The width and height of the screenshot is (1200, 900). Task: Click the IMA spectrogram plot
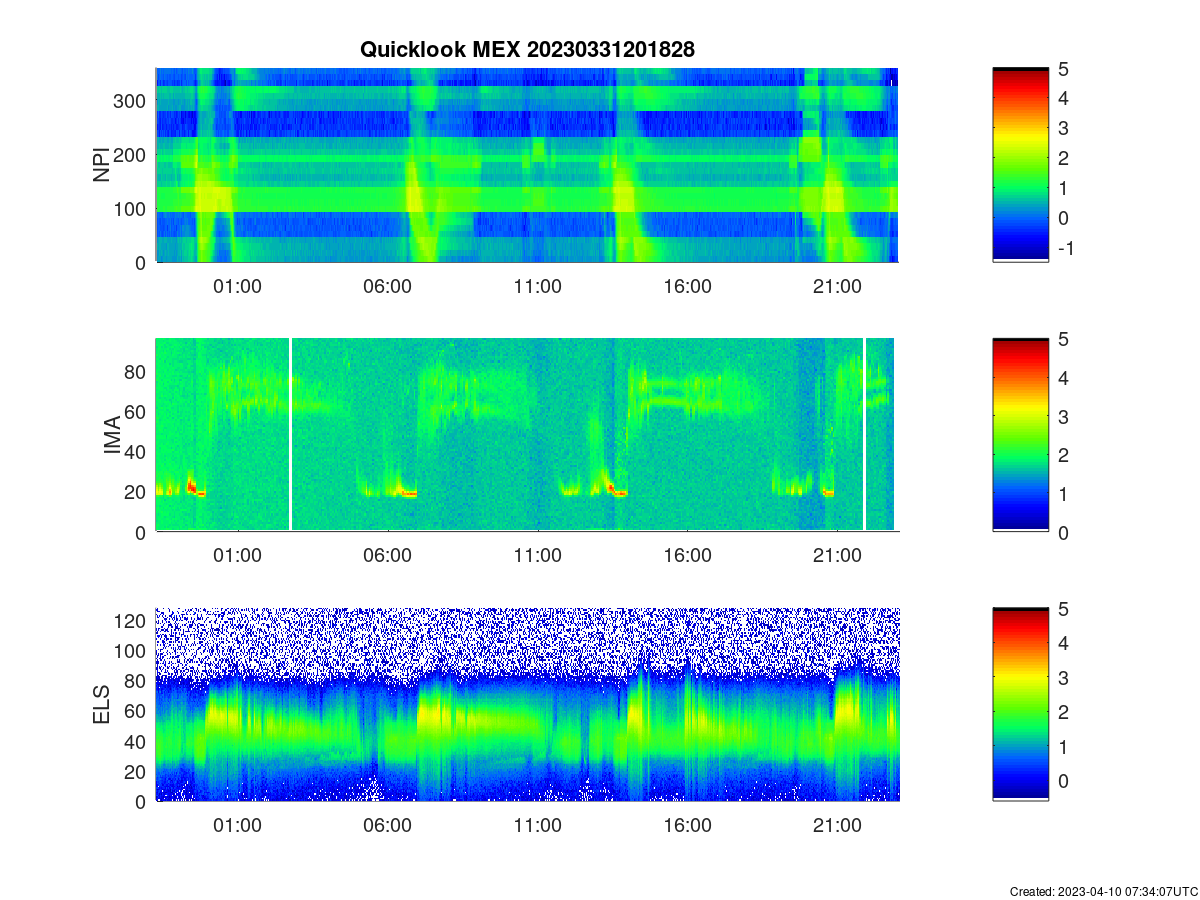point(527,435)
